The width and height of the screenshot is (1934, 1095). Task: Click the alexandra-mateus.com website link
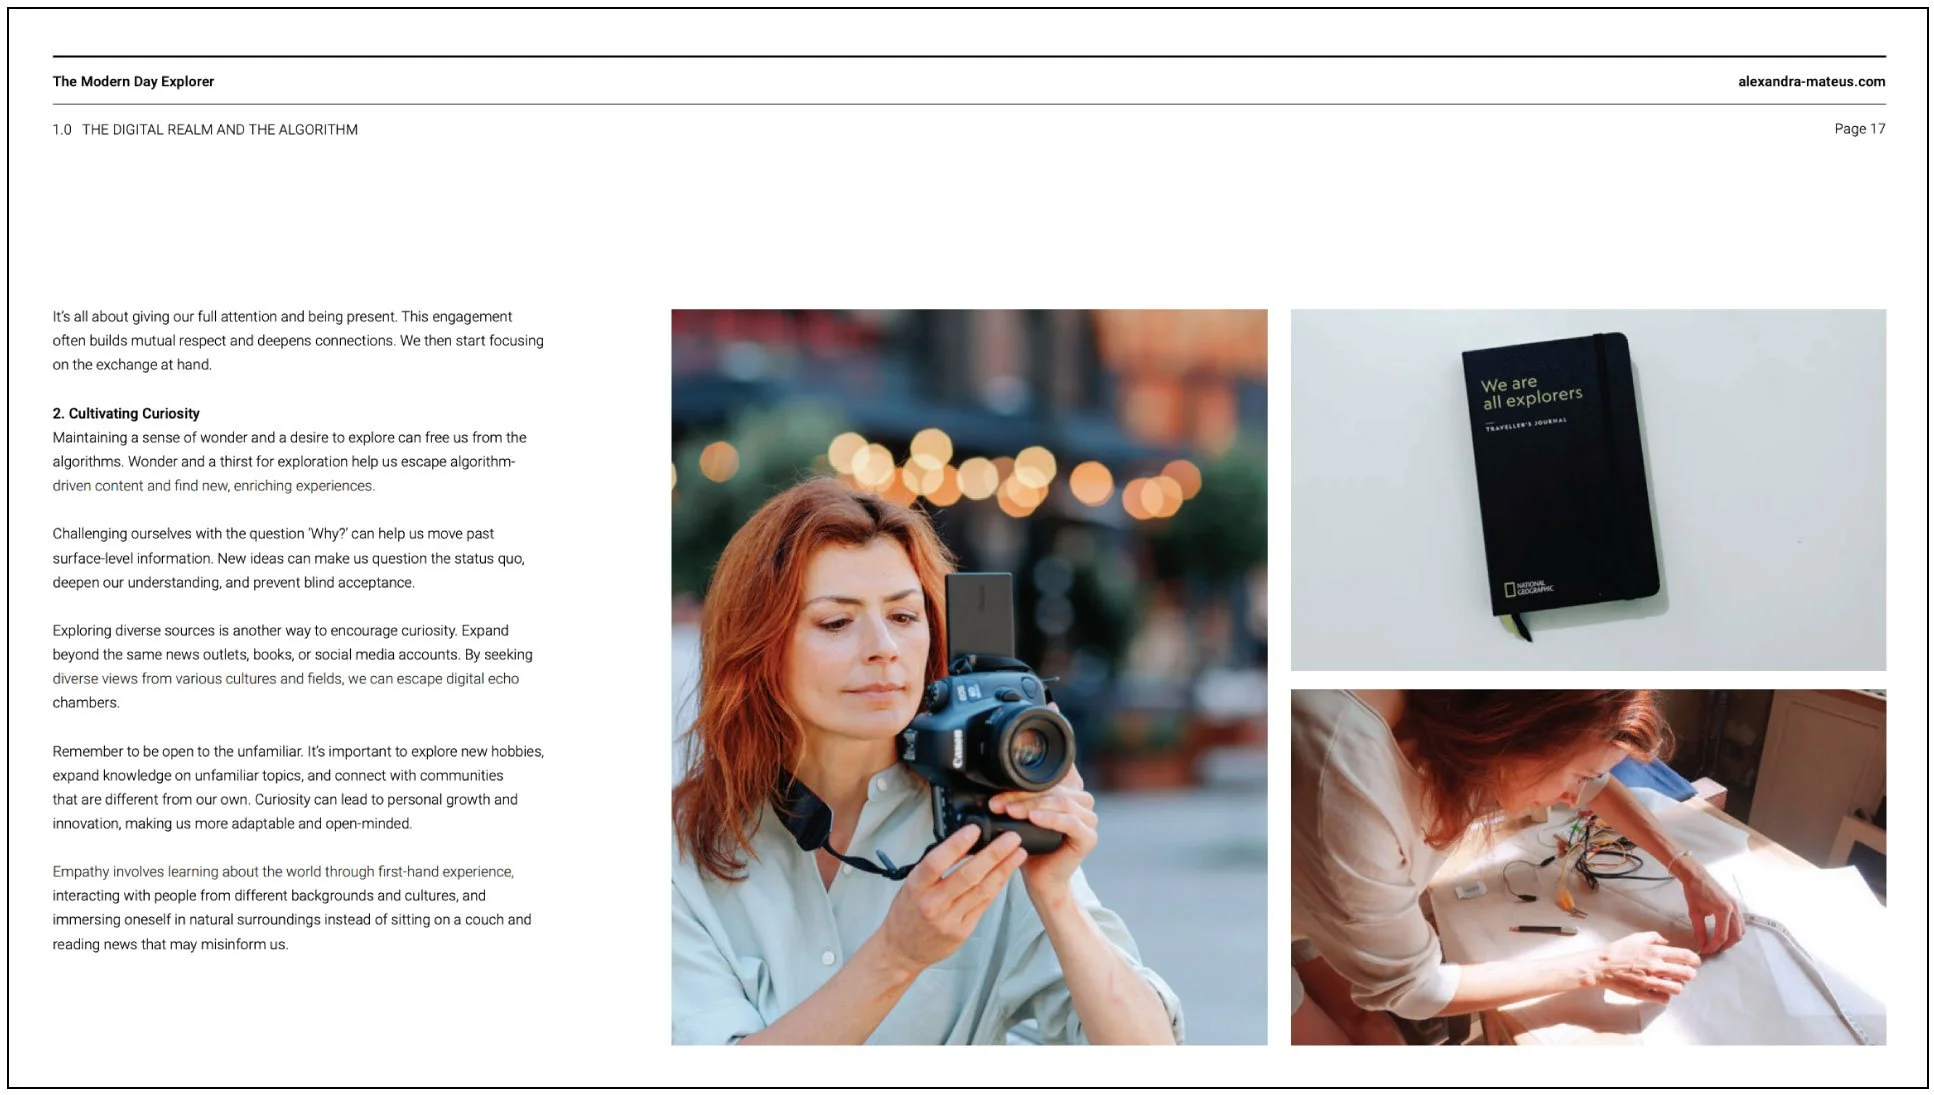click(1810, 81)
